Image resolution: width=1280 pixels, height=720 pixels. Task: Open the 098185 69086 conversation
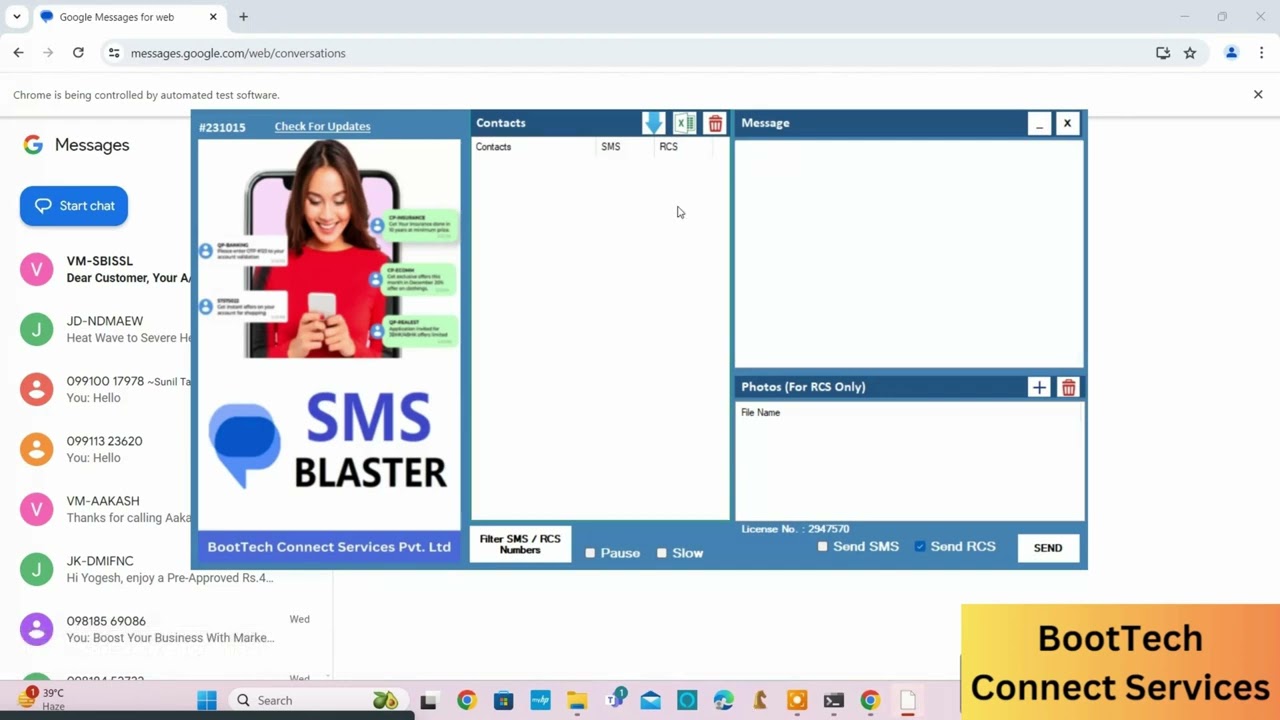point(165,629)
